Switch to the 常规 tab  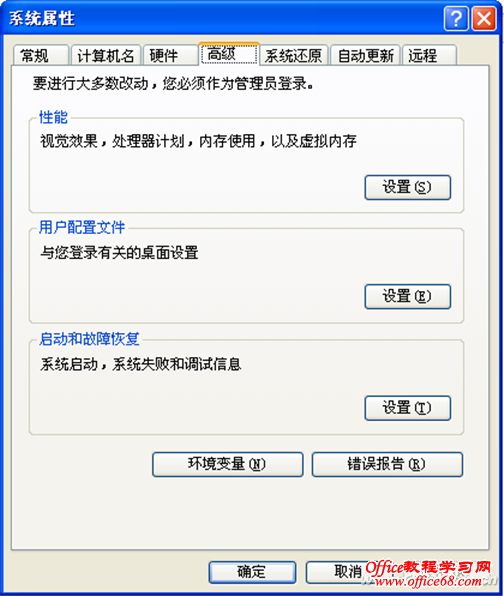click(41, 56)
